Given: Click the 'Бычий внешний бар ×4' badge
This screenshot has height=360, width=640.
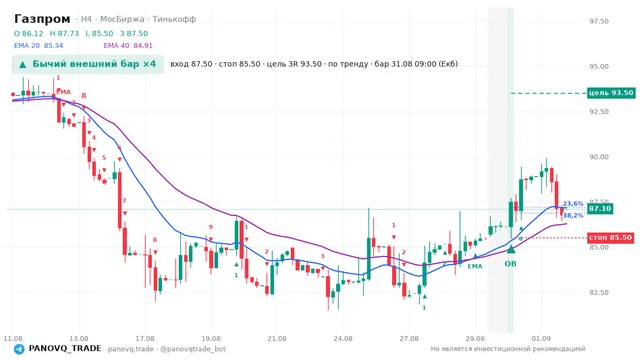Looking at the screenshot, I should coord(88,64).
